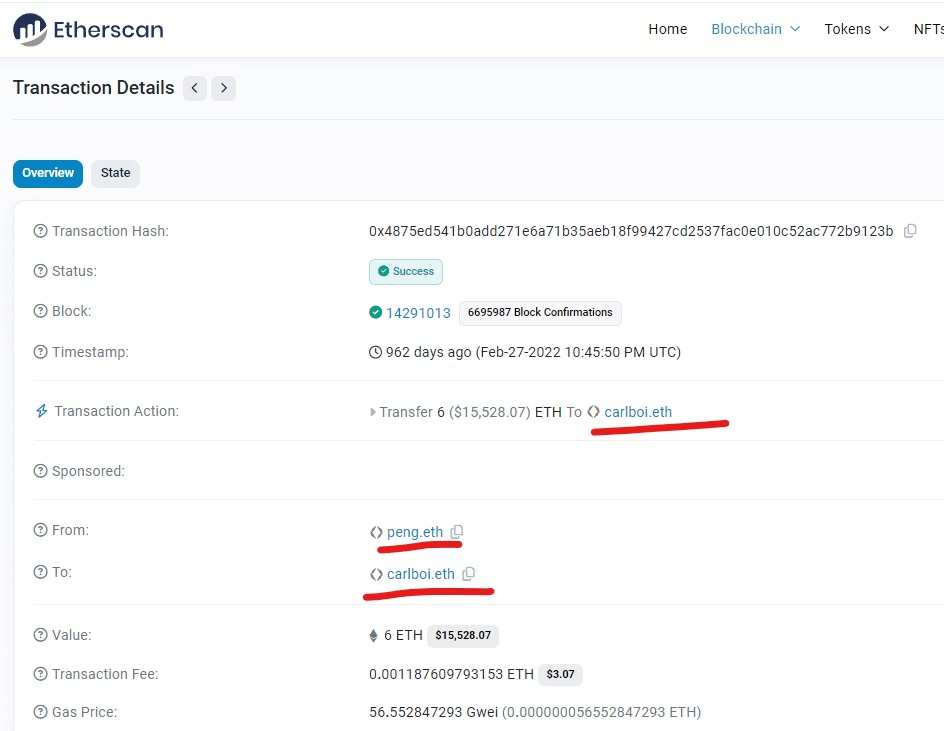Click help icon next to Timestamp
This screenshot has width=944, height=731.
[x=40, y=352]
